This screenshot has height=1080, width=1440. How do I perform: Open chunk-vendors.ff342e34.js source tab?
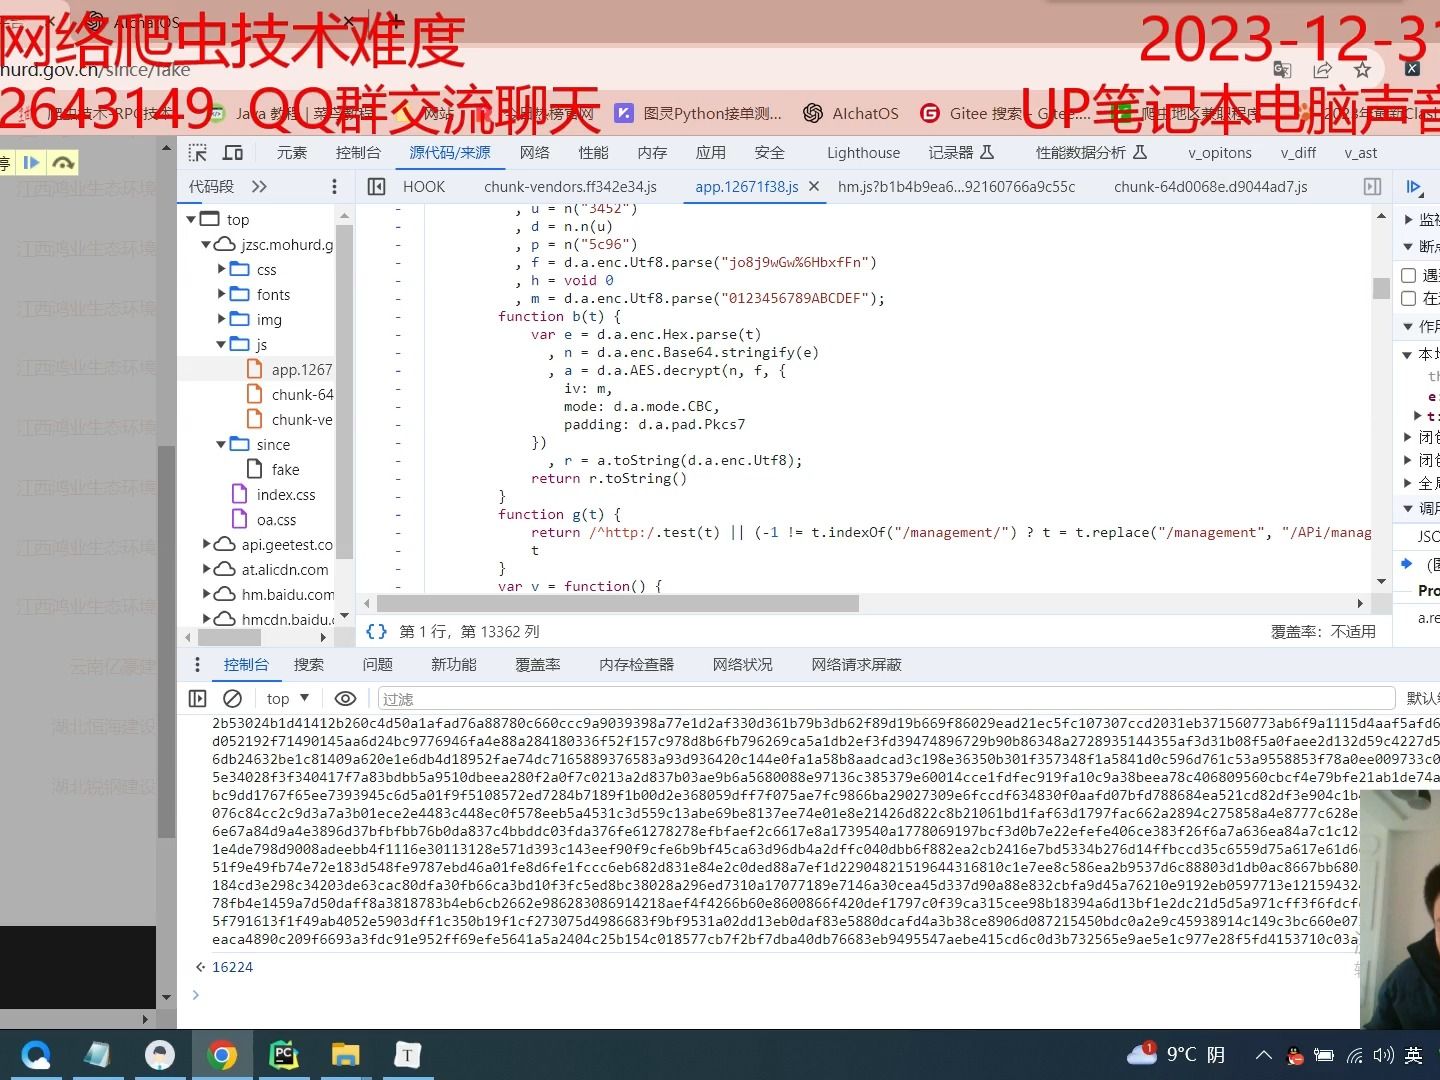tap(570, 187)
